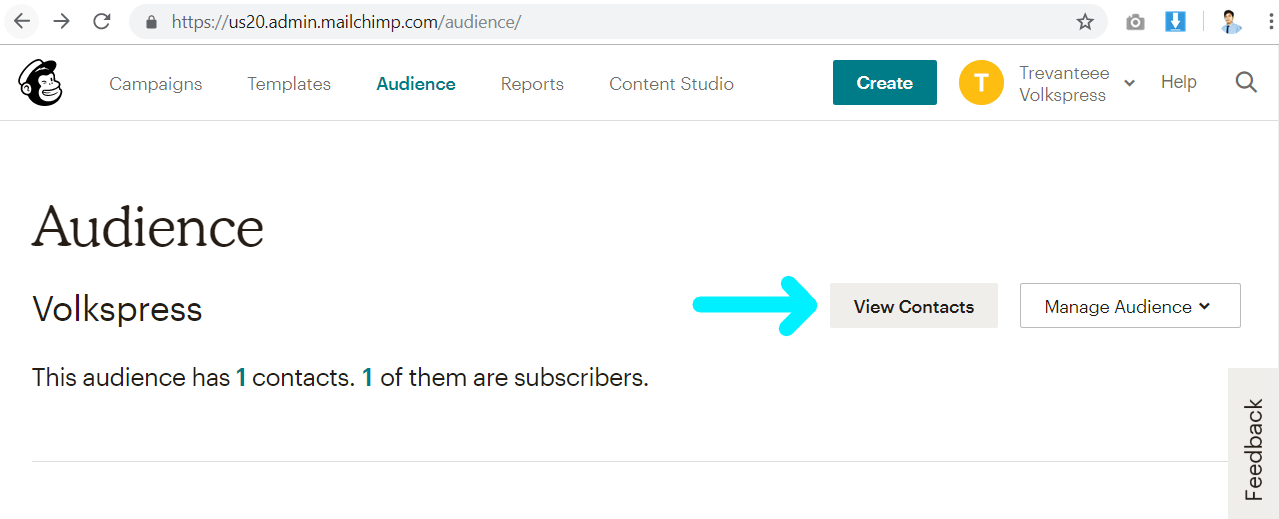Click the Mailchimp monkey logo
The width and height of the screenshot is (1279, 519).
[x=40, y=82]
